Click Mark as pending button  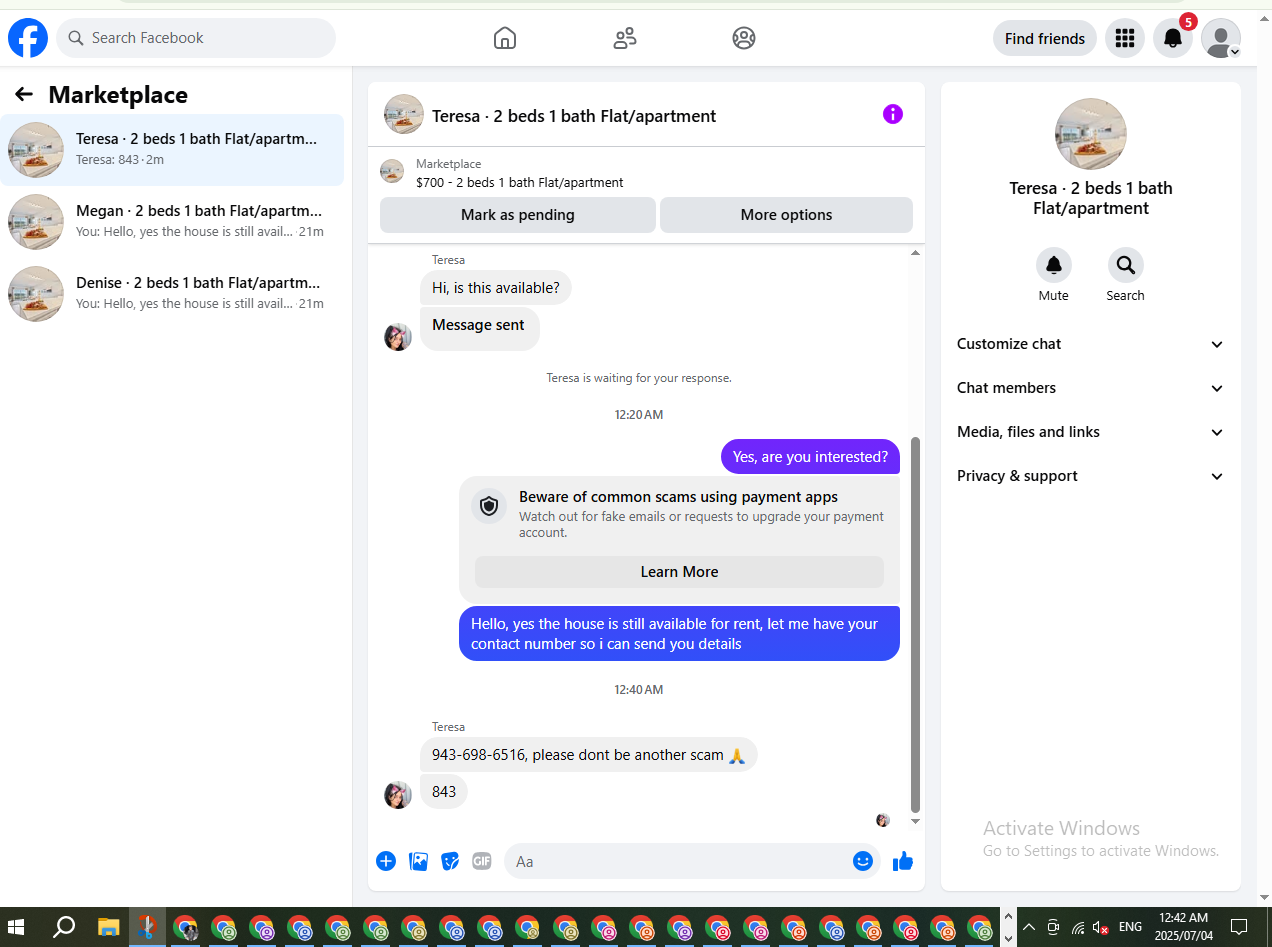[x=518, y=215]
